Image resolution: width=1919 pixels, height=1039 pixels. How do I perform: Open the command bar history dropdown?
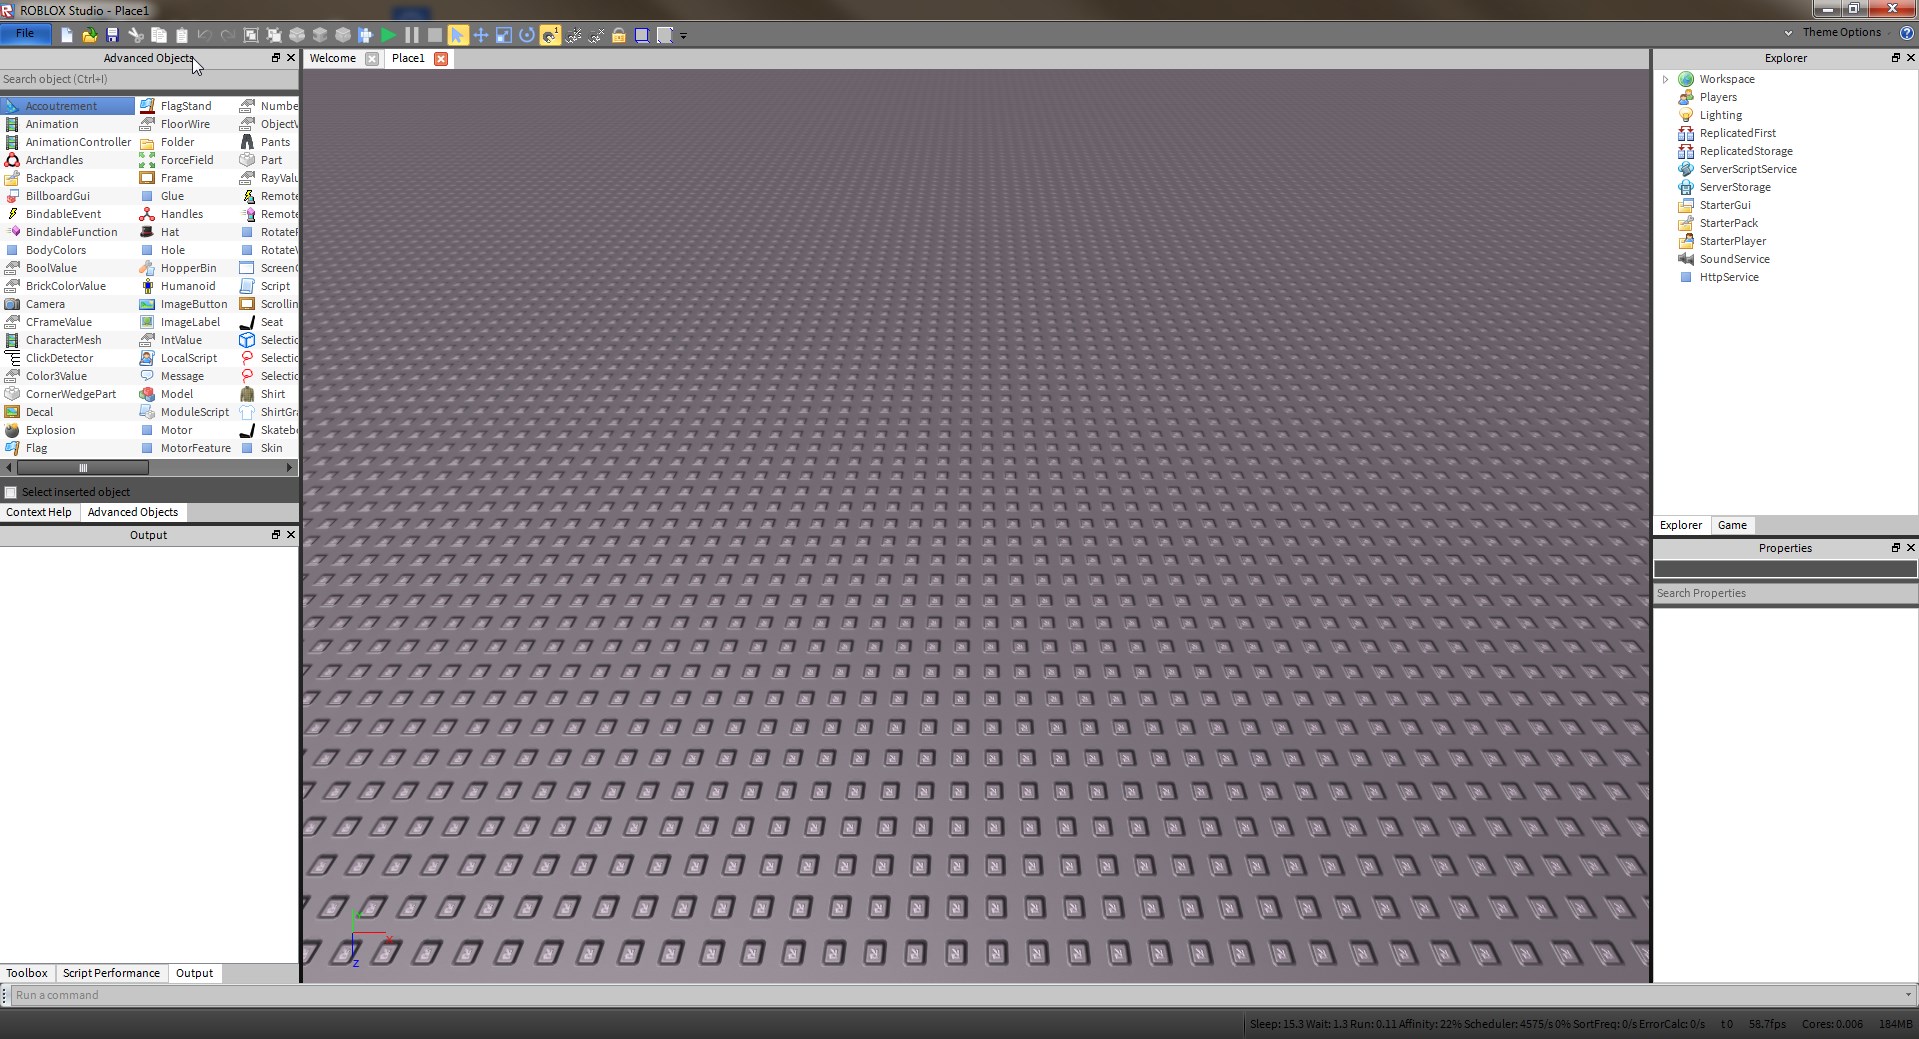click(x=1908, y=995)
